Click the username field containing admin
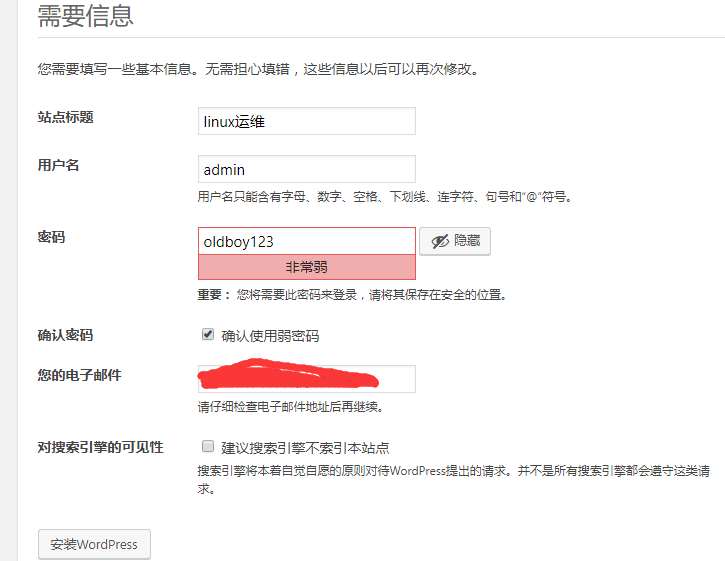 click(x=306, y=169)
